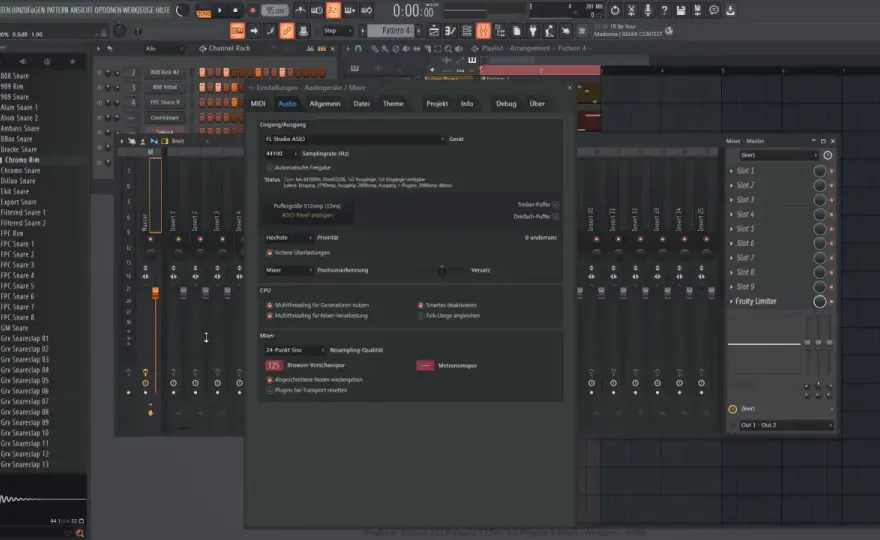Open the Mixer Positionserkennung dropdown

[x=288, y=270]
